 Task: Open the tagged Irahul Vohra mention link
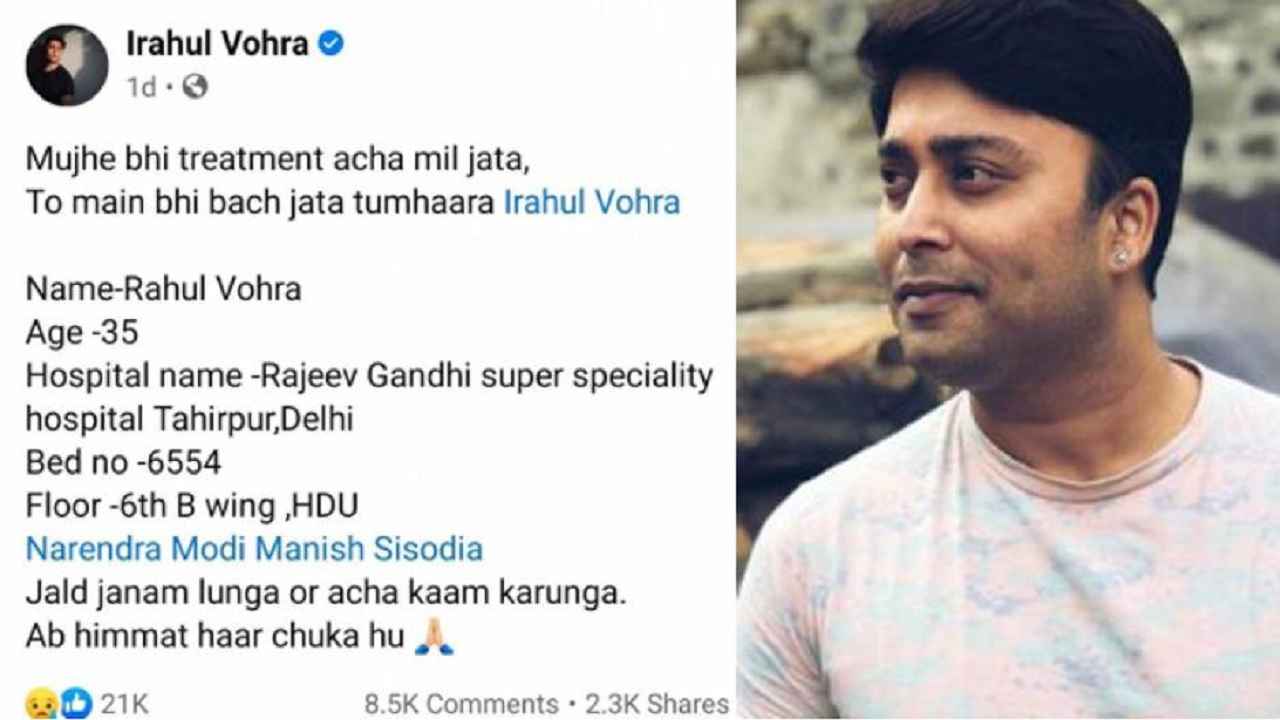tap(591, 203)
